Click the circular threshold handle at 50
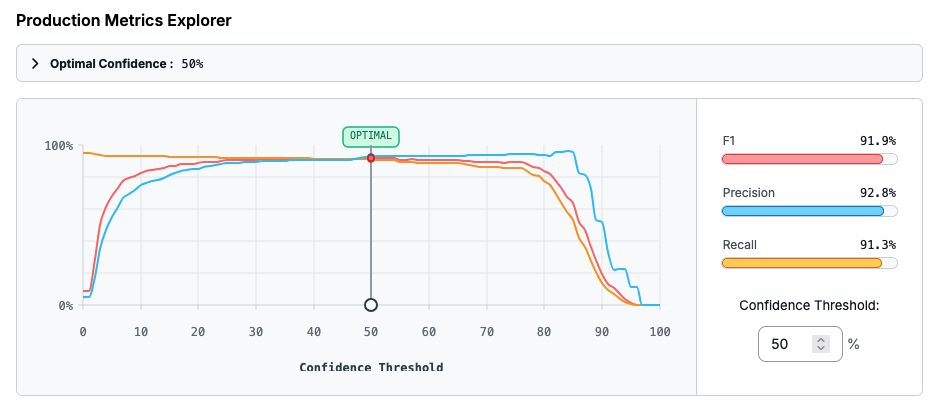This screenshot has height=410, width=943. pyautogui.click(x=371, y=305)
